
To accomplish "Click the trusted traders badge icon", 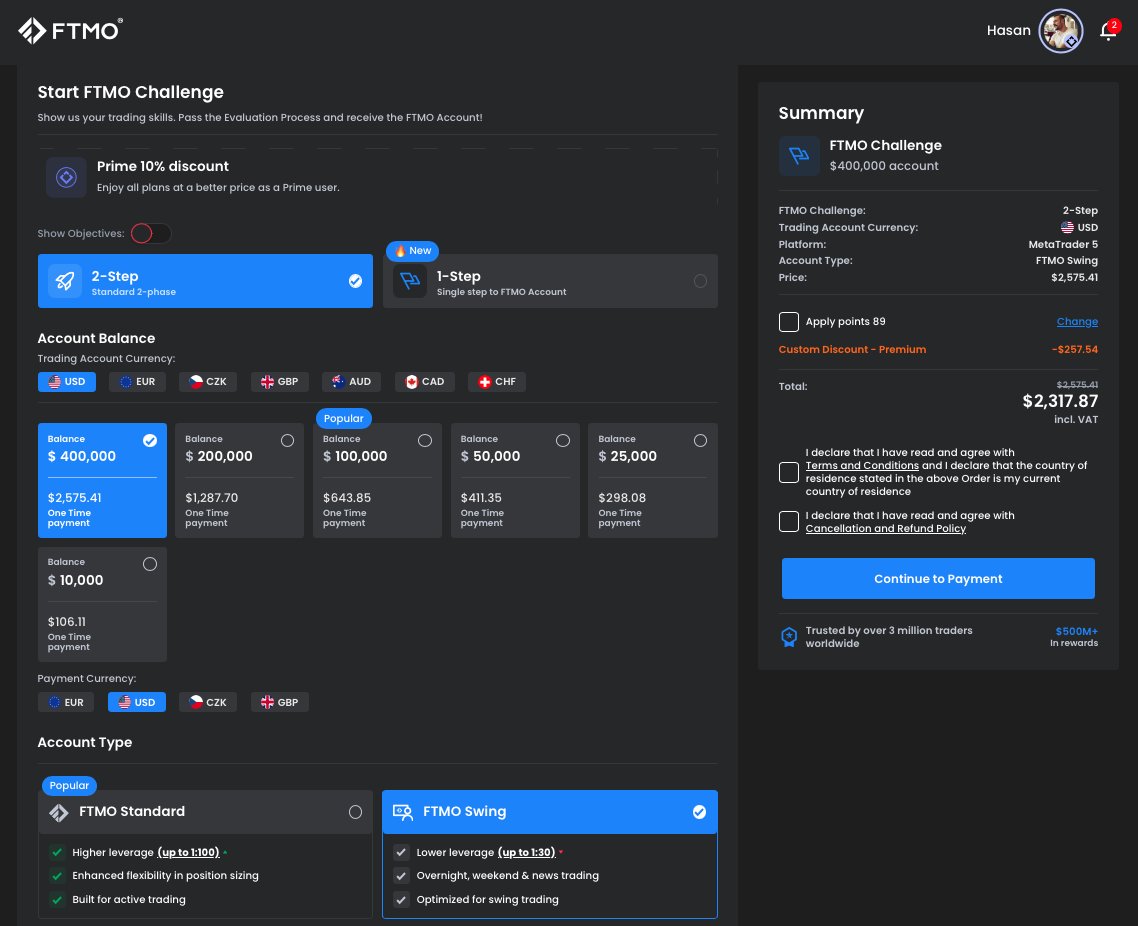I will (789, 637).
